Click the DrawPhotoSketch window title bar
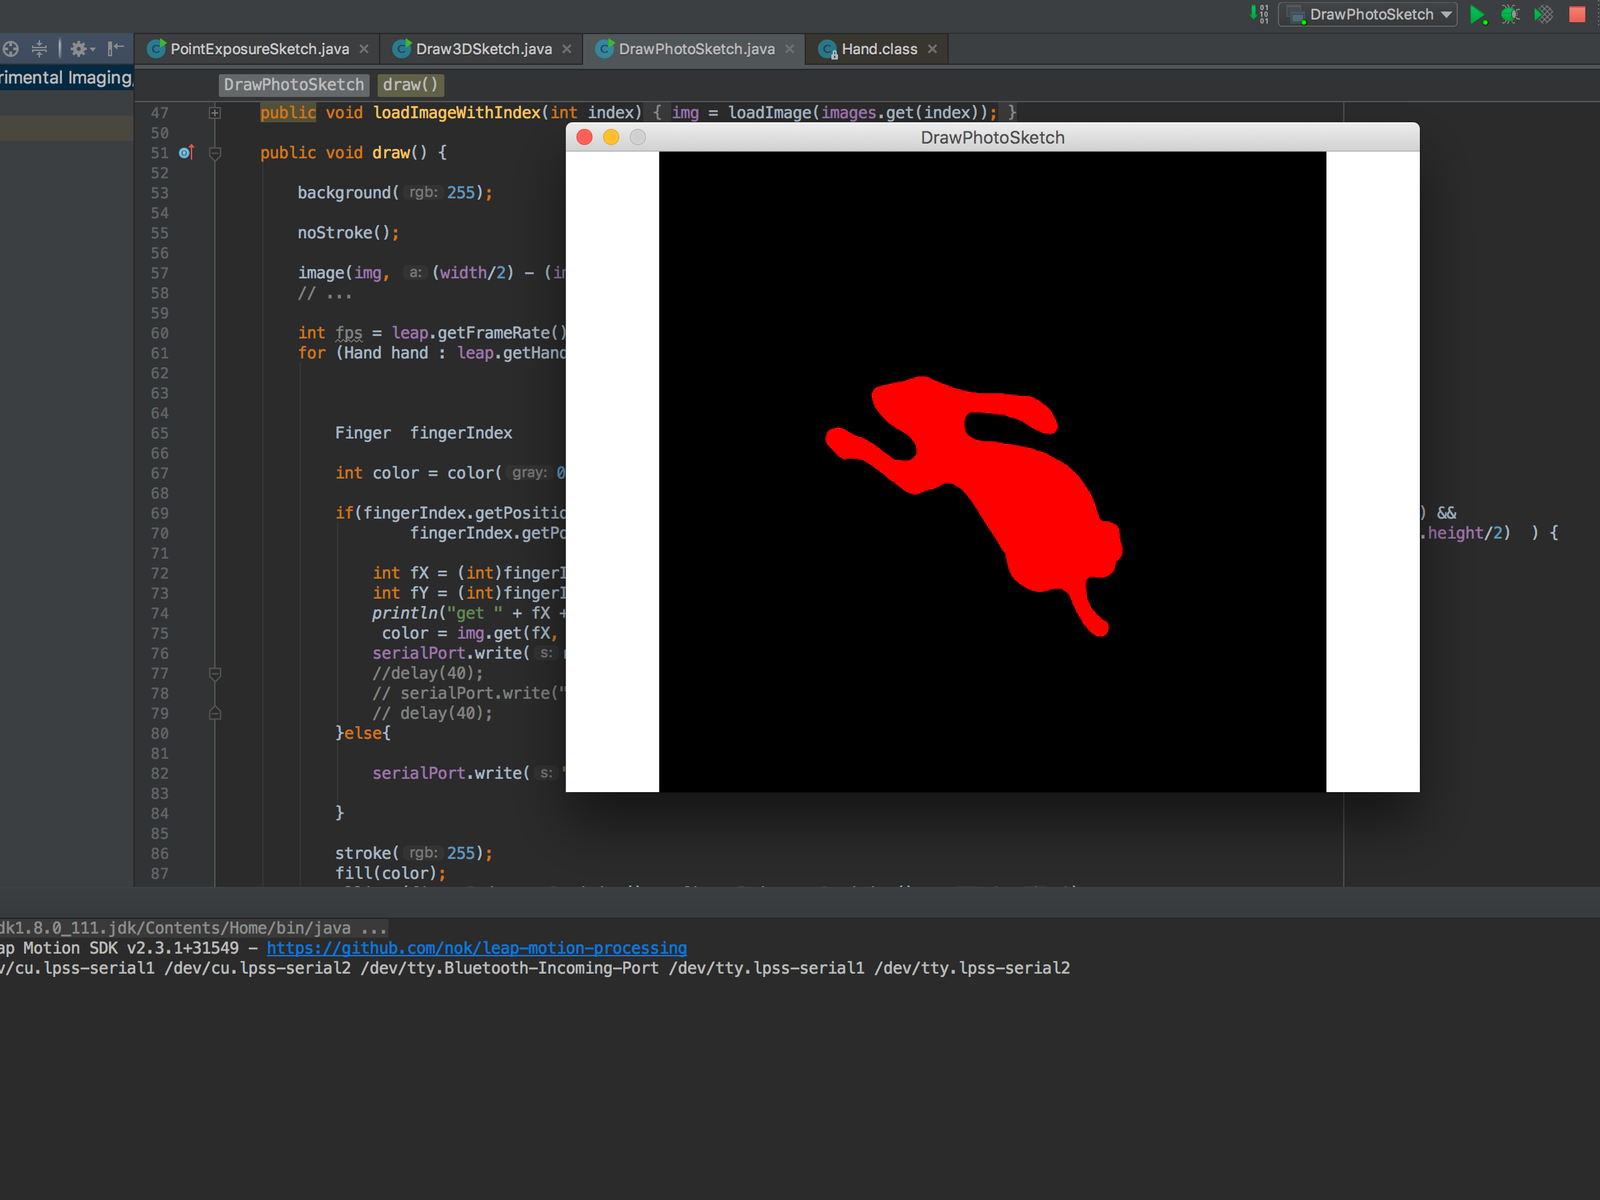The height and width of the screenshot is (1200, 1600). [992, 137]
